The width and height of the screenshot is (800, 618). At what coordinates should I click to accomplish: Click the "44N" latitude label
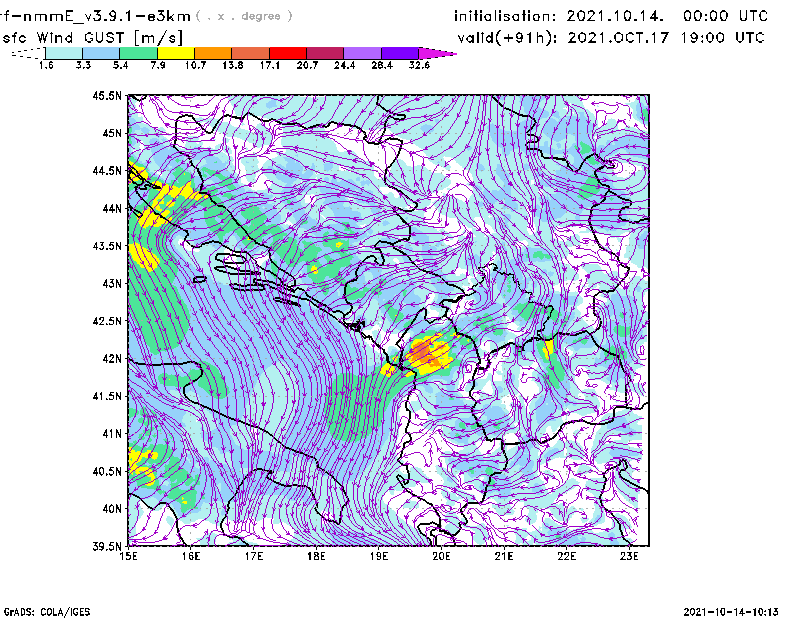(112, 208)
